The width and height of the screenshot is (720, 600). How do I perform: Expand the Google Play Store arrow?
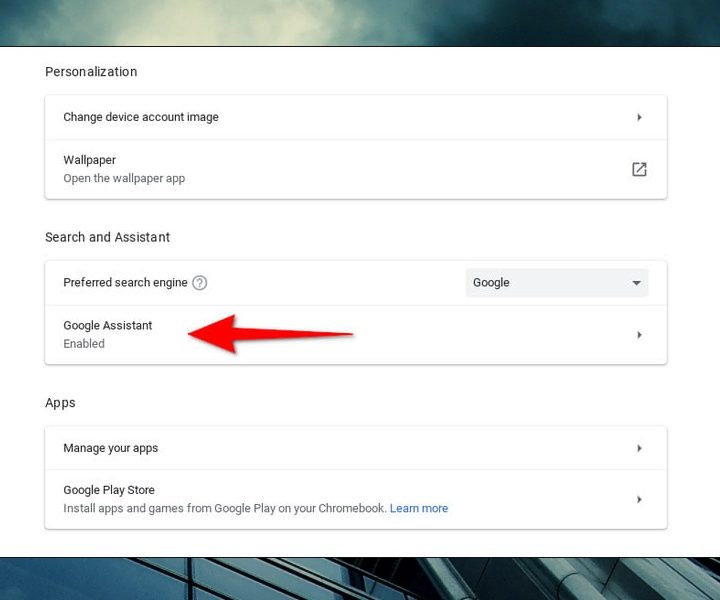tap(639, 499)
